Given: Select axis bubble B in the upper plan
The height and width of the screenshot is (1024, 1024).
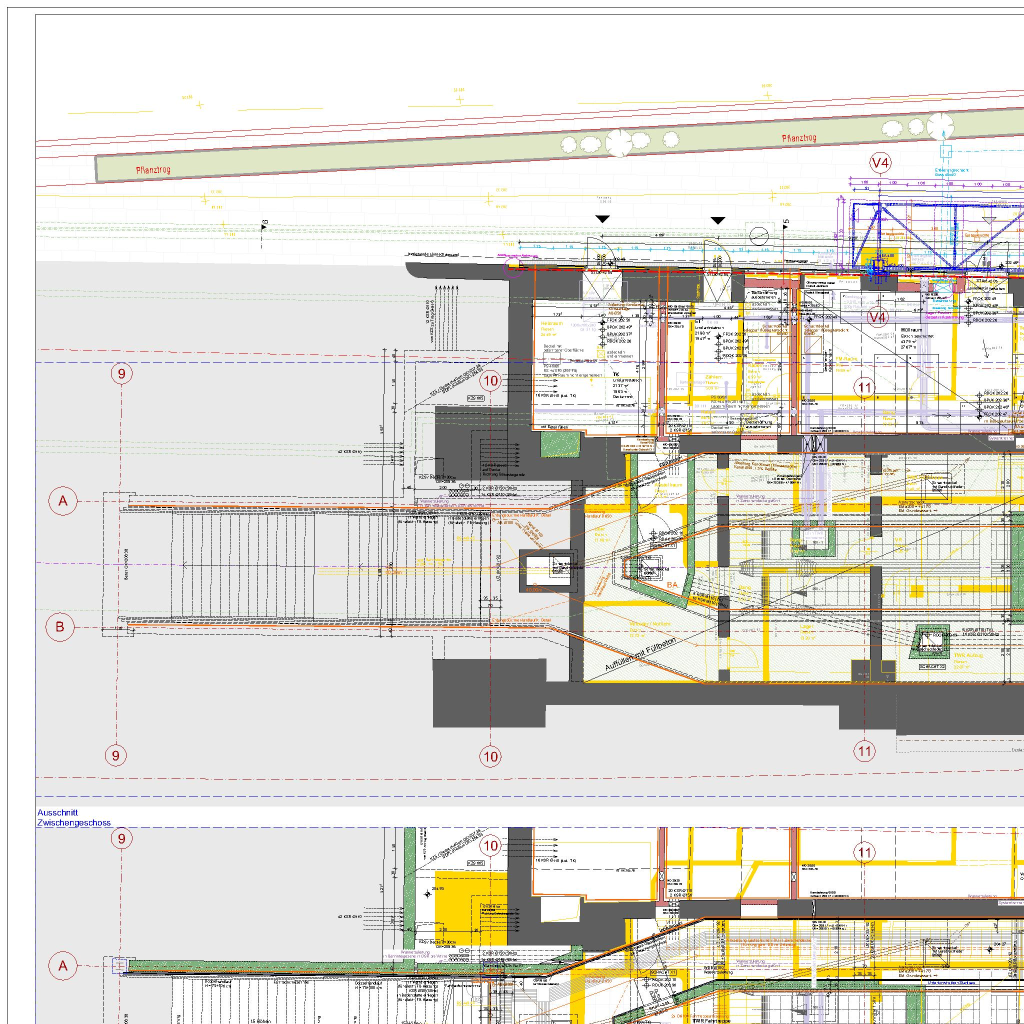Looking at the screenshot, I should pos(59,627).
